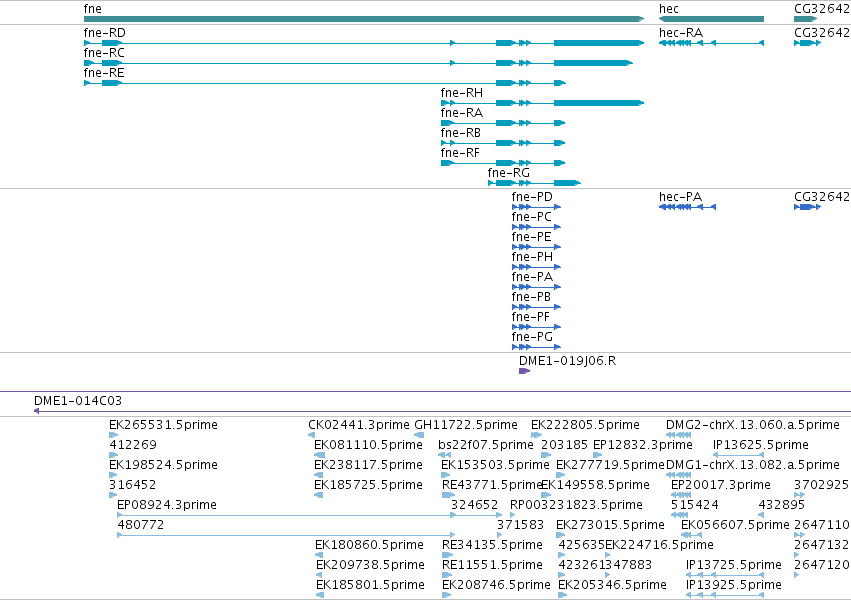Screen dimensions: 851x600
Task: Click bs22f07.5prime EST label
Action: click(x=486, y=445)
